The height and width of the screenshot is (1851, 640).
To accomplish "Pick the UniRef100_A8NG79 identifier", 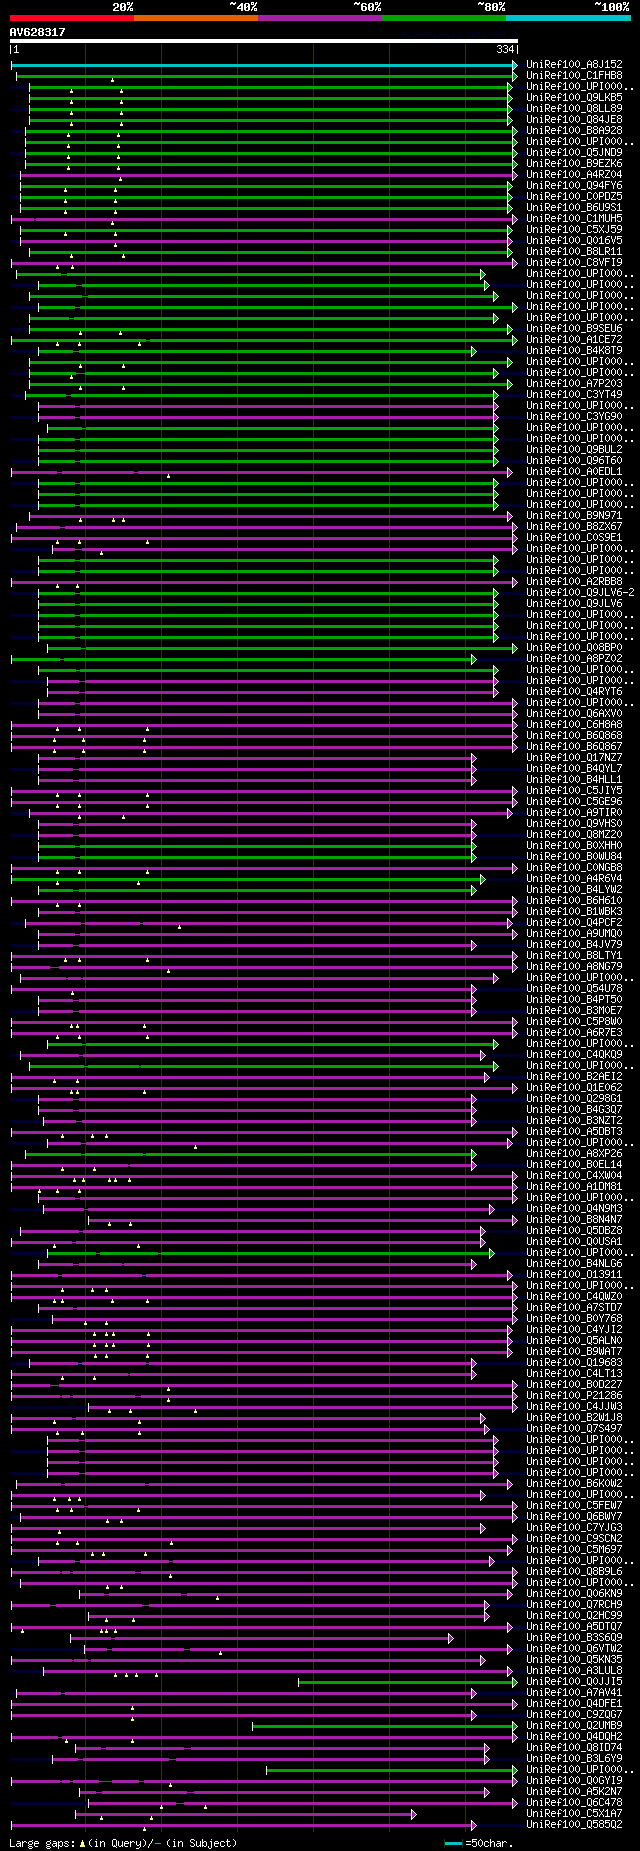I will [x=574, y=966].
